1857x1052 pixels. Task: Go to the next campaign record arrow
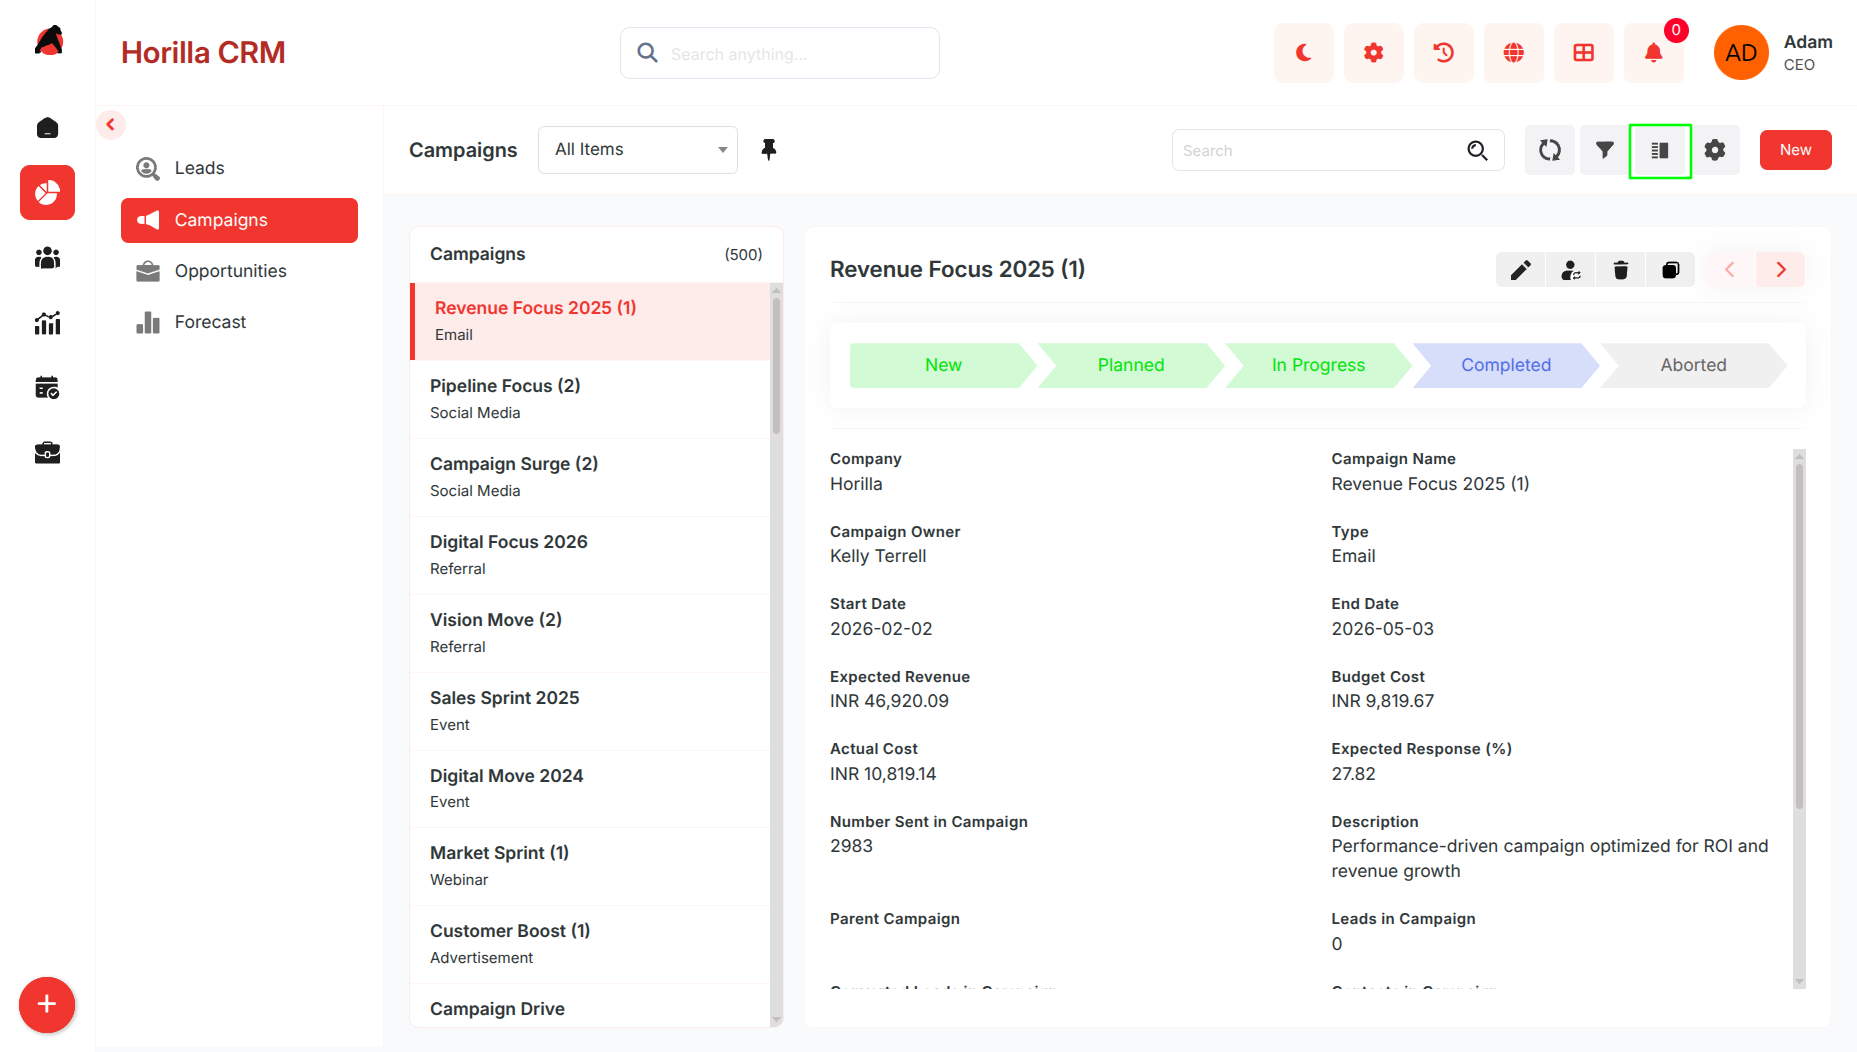point(1780,270)
